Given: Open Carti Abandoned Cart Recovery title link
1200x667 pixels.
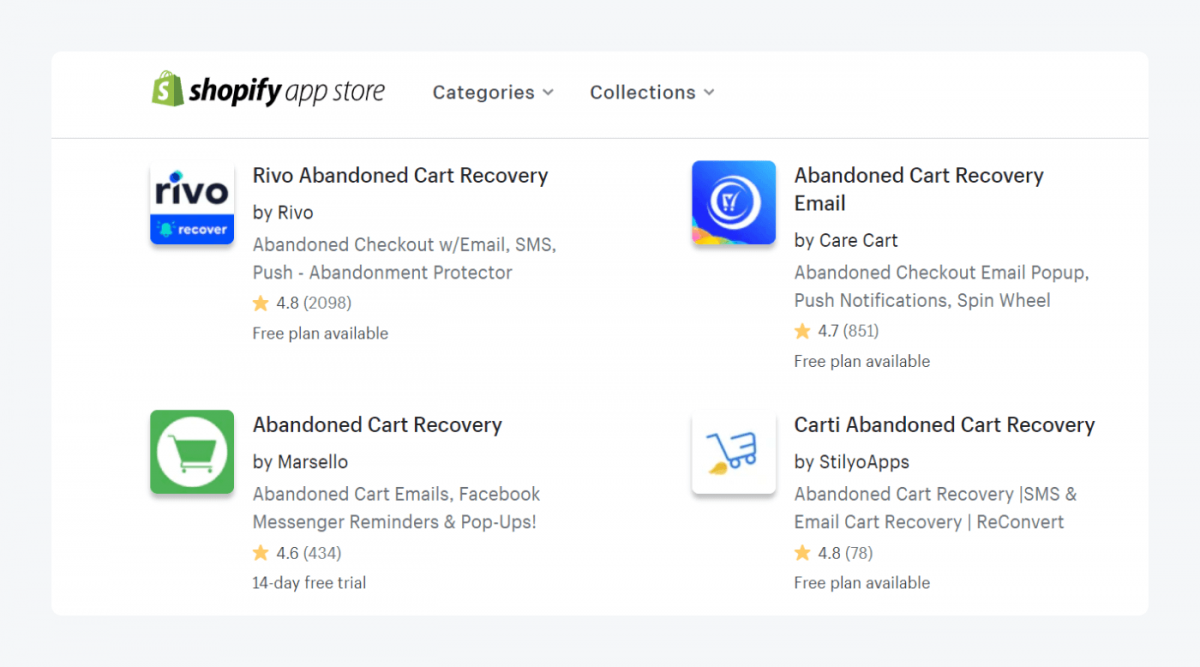Looking at the screenshot, I should [944, 425].
